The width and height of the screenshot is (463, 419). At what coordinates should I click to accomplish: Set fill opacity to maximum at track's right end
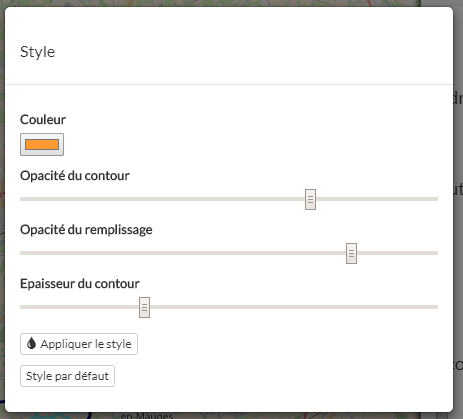[436, 253]
